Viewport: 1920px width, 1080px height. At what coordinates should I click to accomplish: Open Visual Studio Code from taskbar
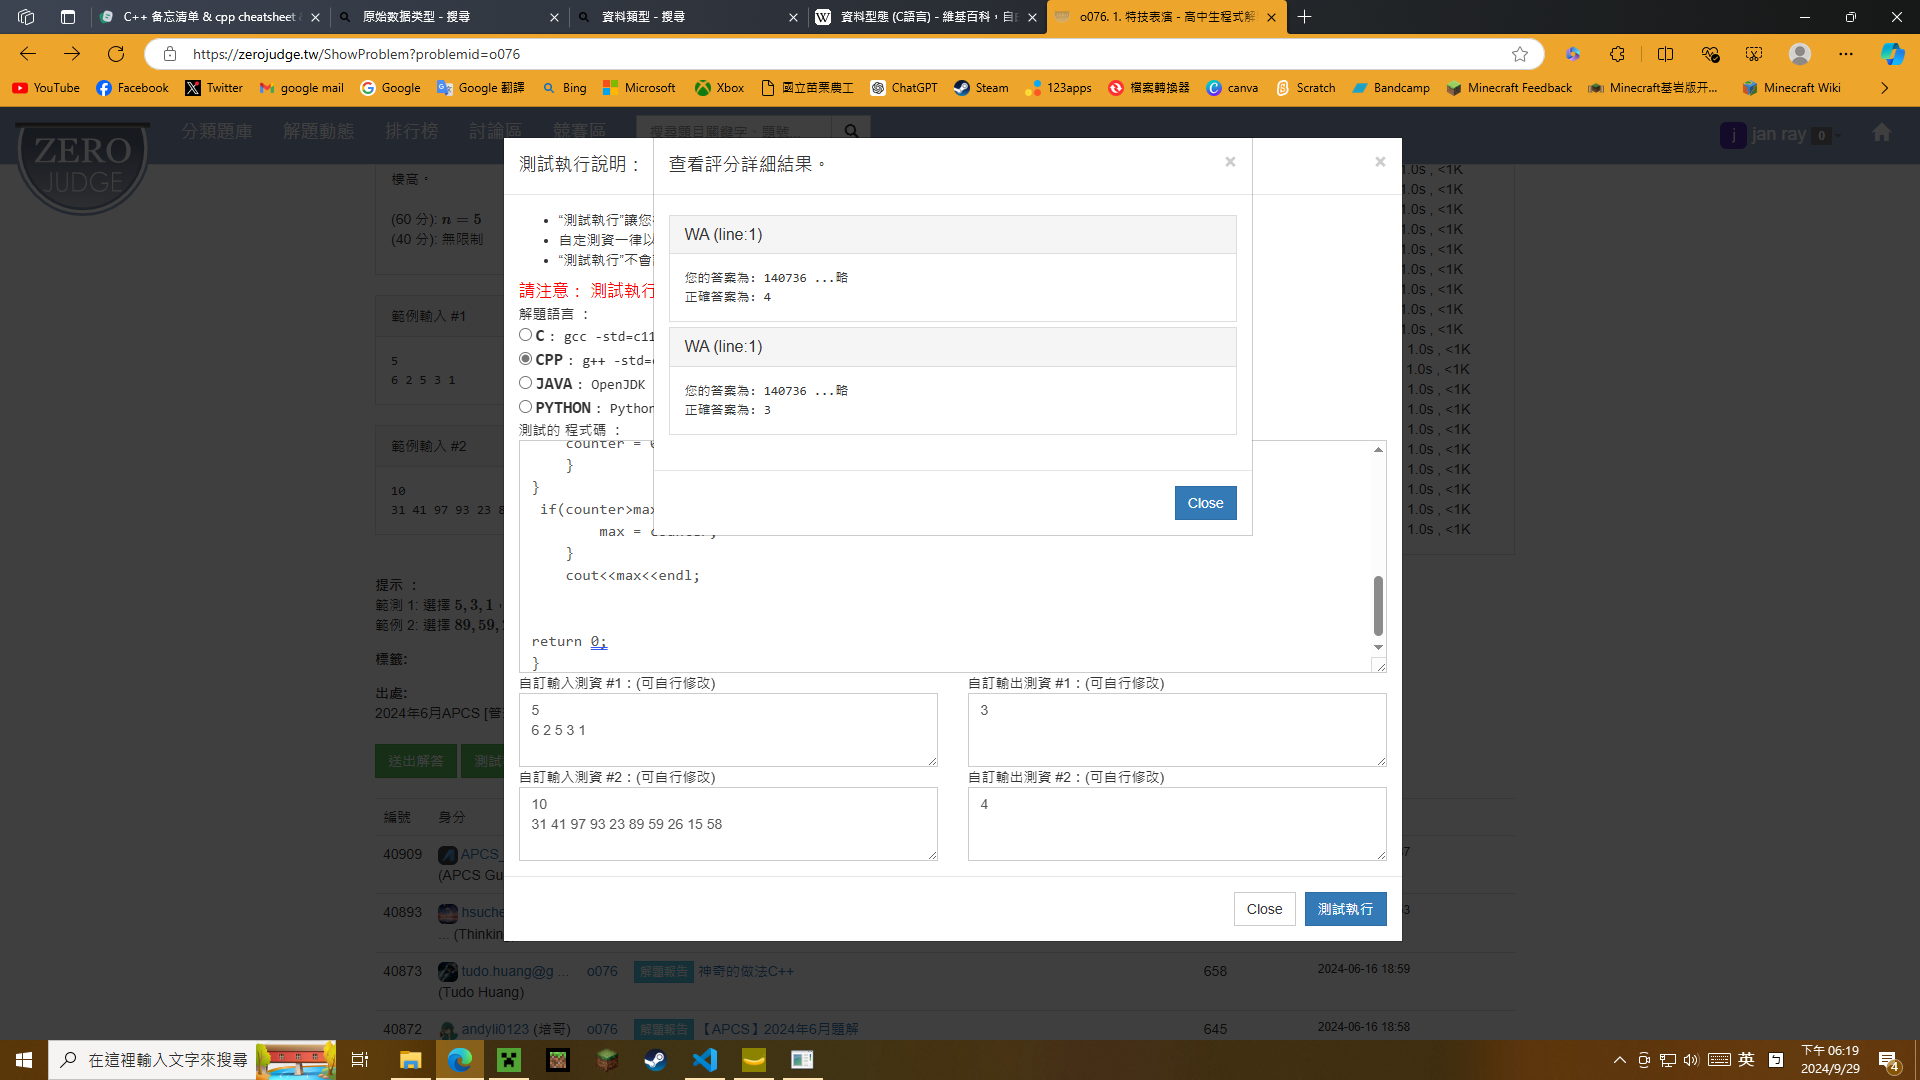tap(705, 1060)
